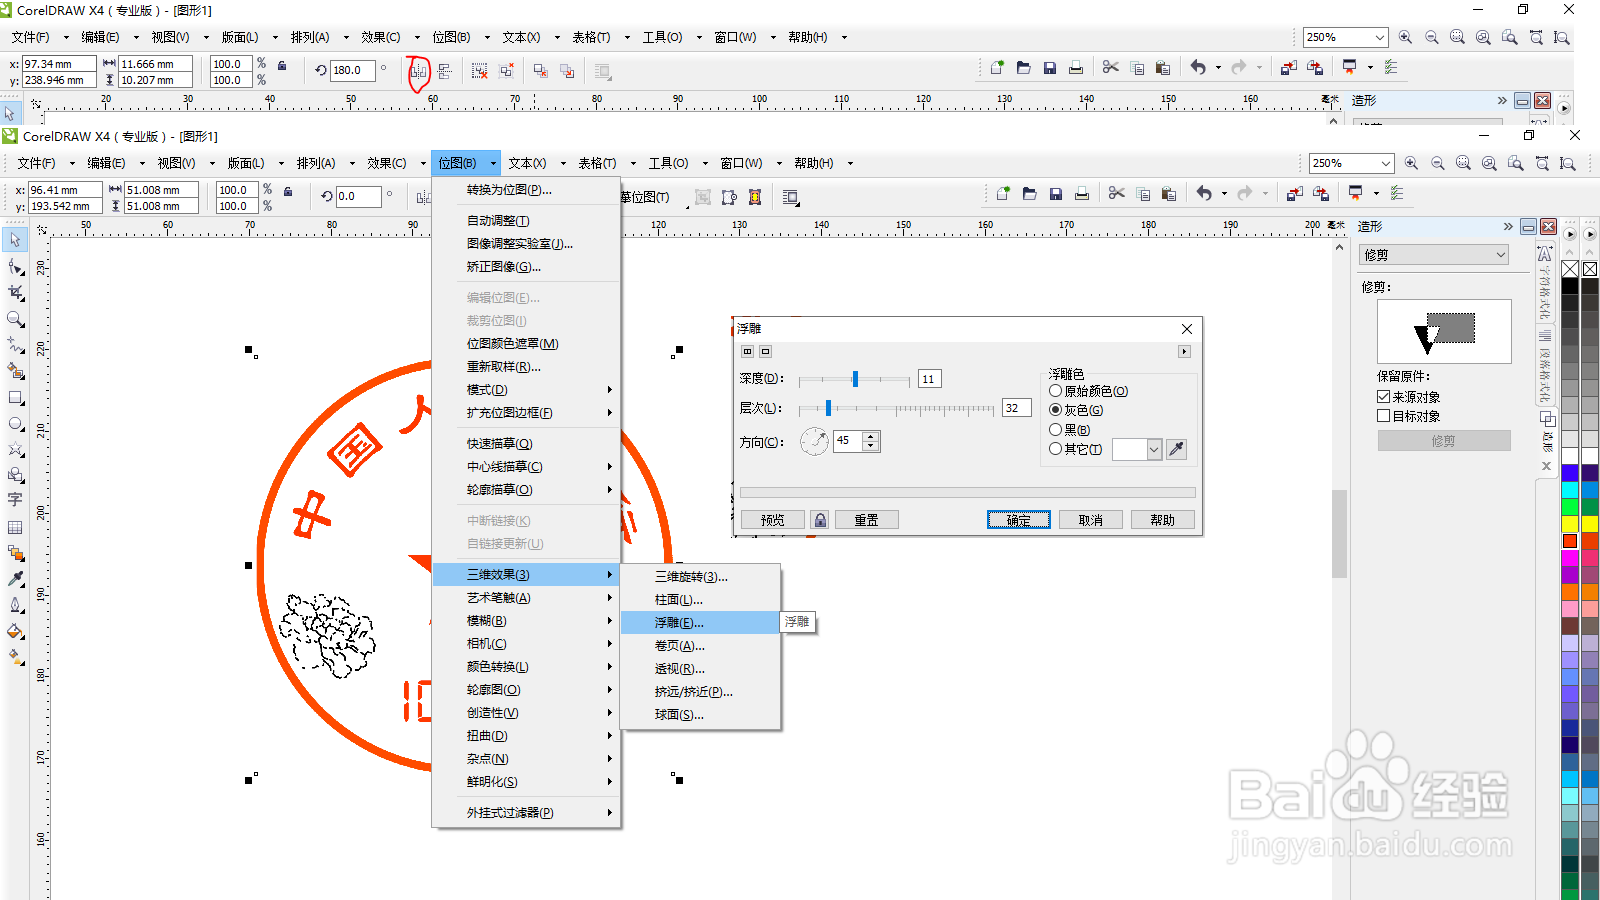Toggle the 来源对象 checkbox

(1384, 397)
